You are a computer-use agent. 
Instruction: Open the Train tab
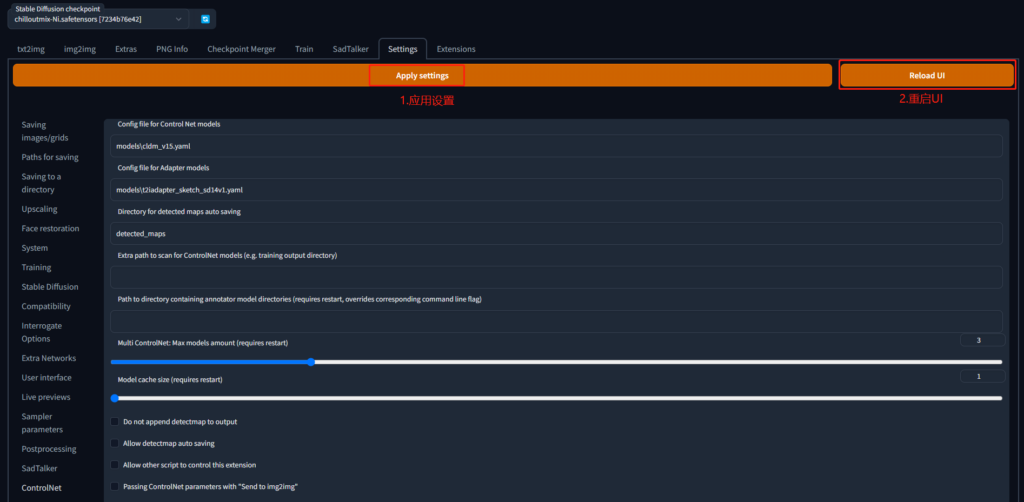click(x=304, y=49)
